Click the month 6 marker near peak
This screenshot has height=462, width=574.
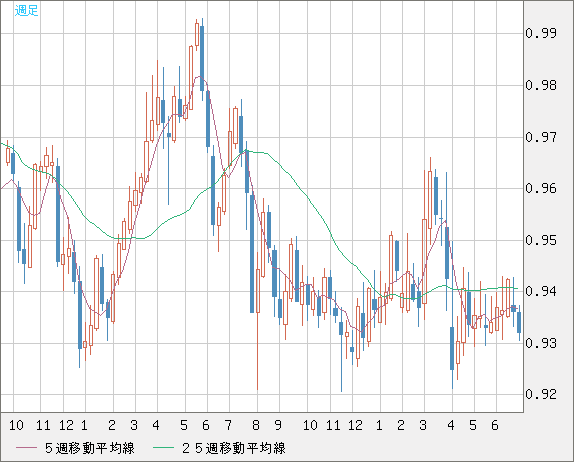pos(206,425)
